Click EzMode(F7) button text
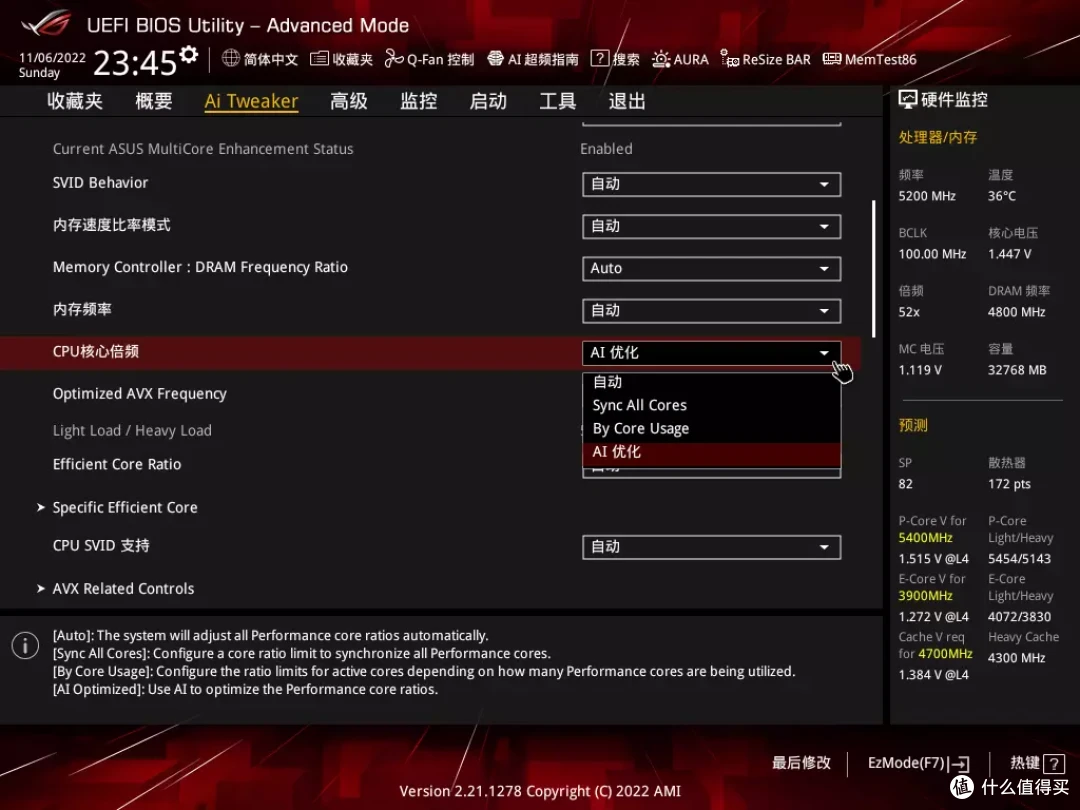Image resolution: width=1080 pixels, height=810 pixels. (x=906, y=763)
